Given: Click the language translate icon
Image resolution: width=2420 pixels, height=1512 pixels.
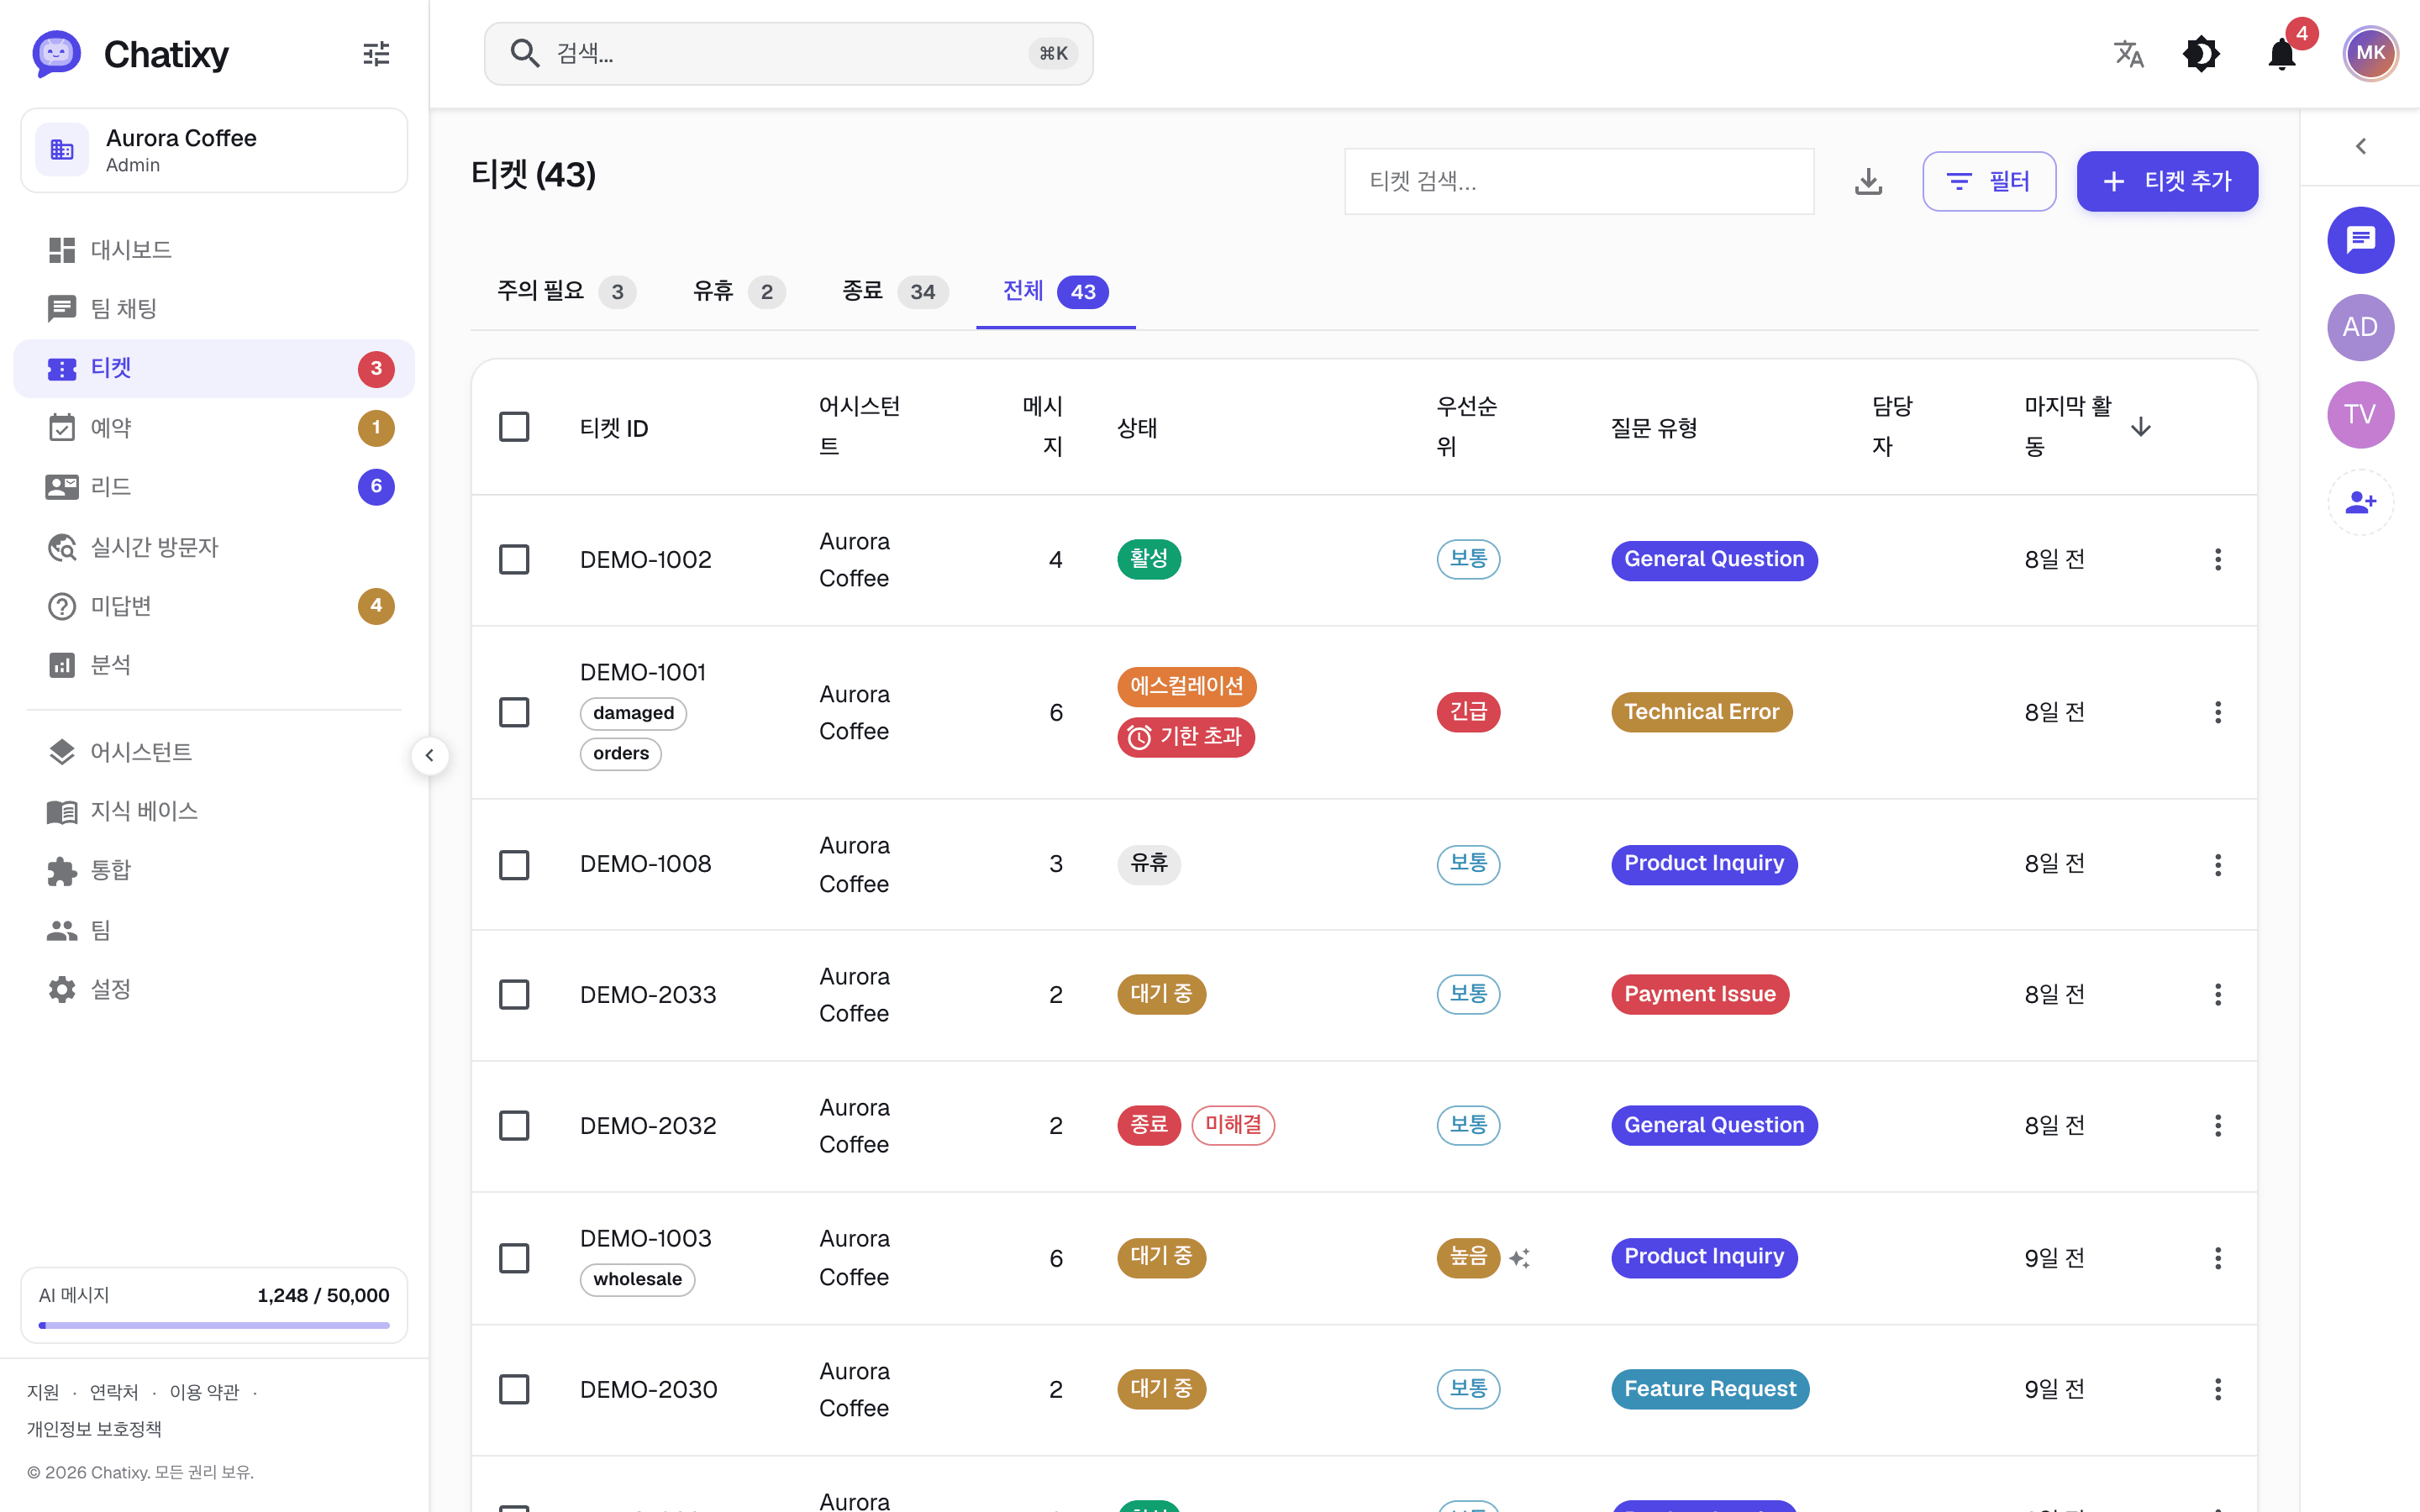Looking at the screenshot, I should click(x=2129, y=54).
